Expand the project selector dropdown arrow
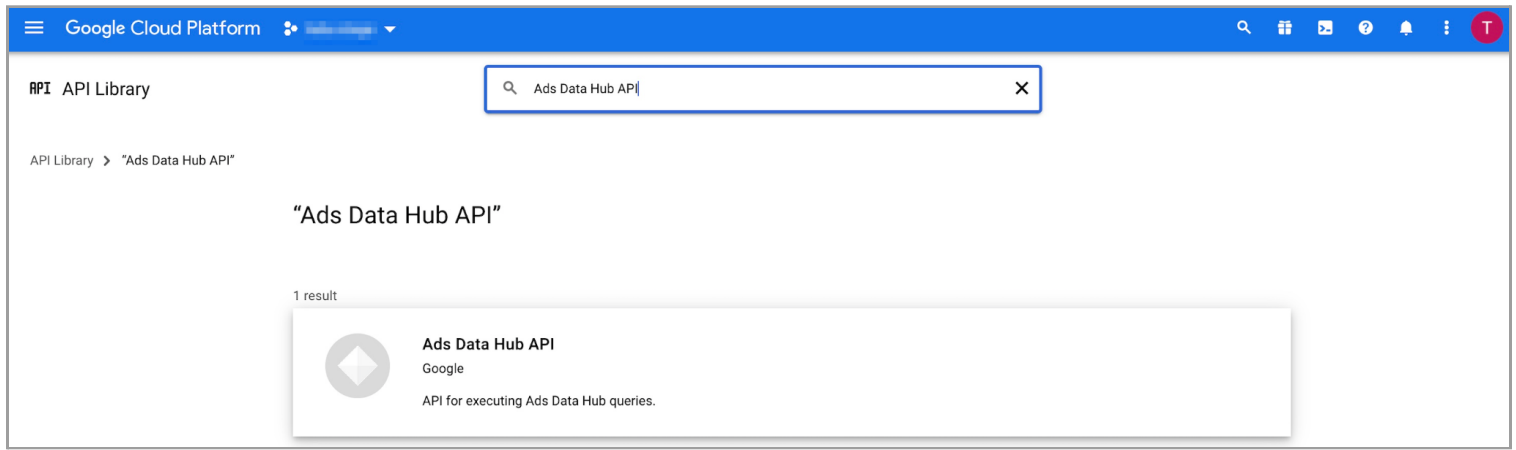 (390, 29)
